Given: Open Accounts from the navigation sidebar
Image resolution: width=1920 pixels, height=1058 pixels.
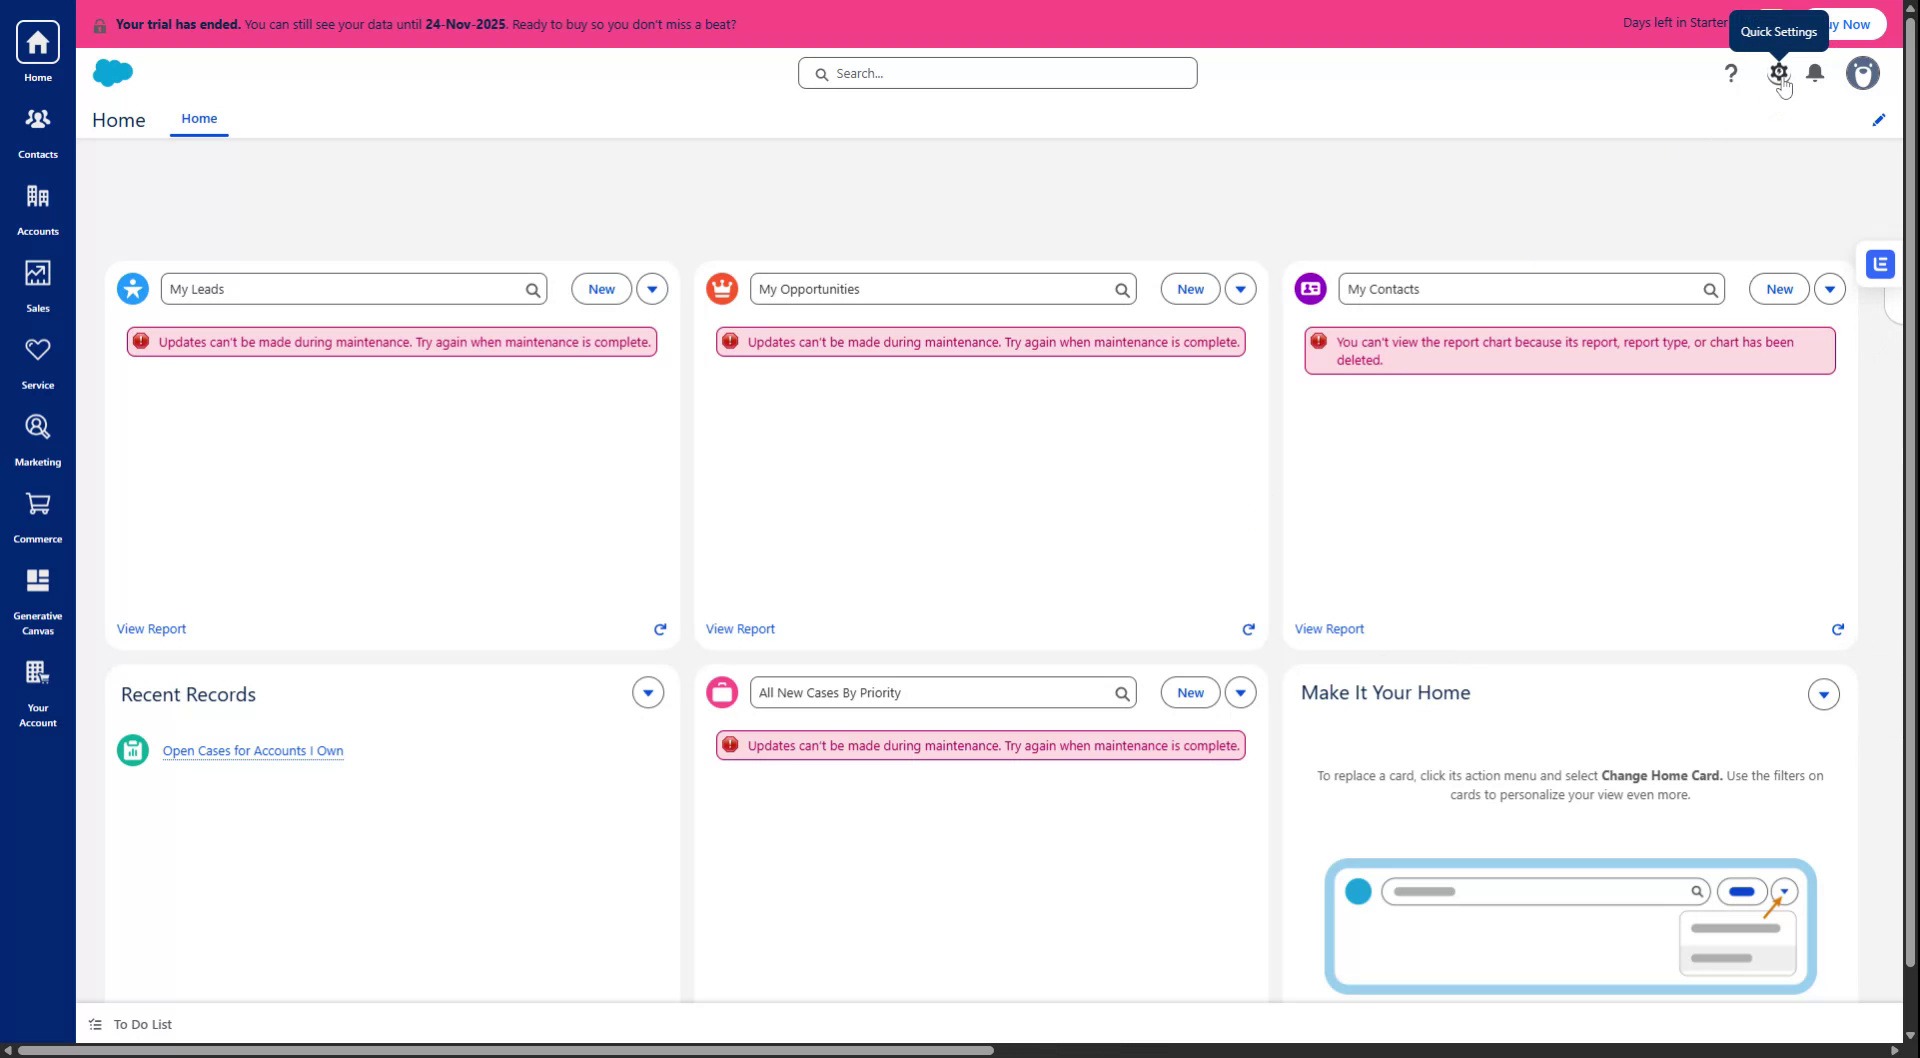Looking at the screenshot, I should pyautogui.click(x=37, y=207).
